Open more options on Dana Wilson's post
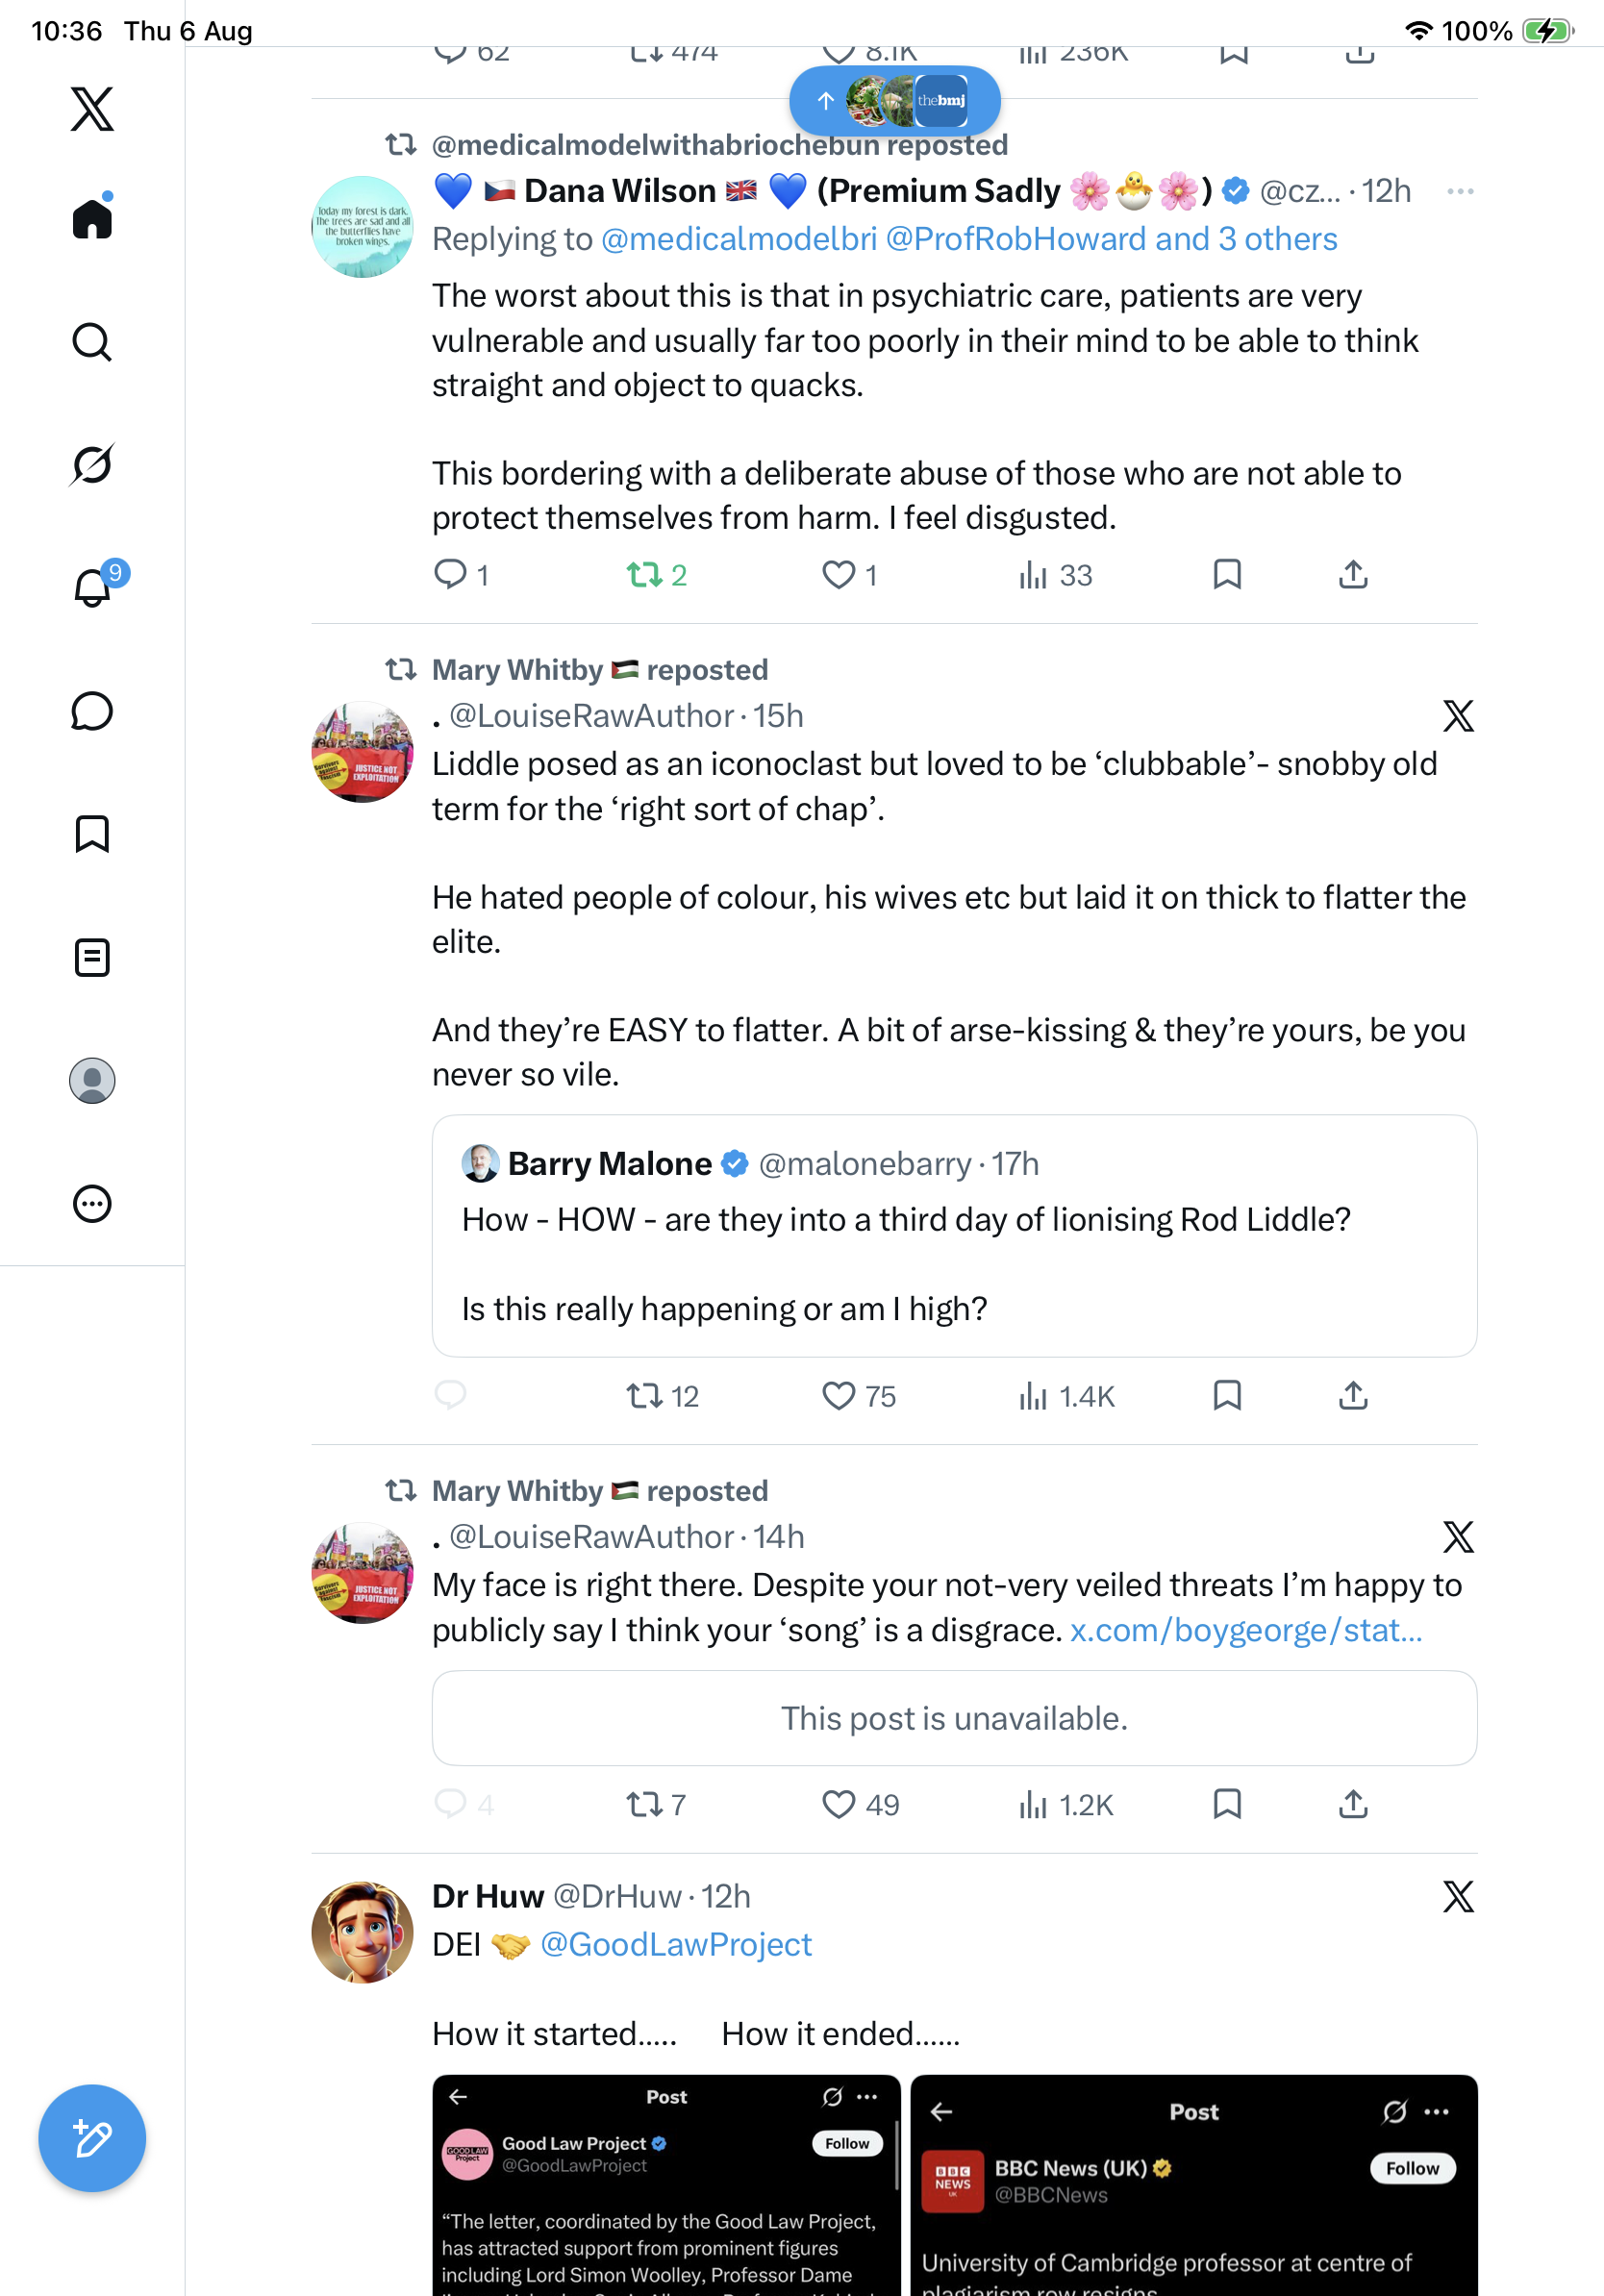Viewport: 1604px width, 2296px height. pos(1460,191)
